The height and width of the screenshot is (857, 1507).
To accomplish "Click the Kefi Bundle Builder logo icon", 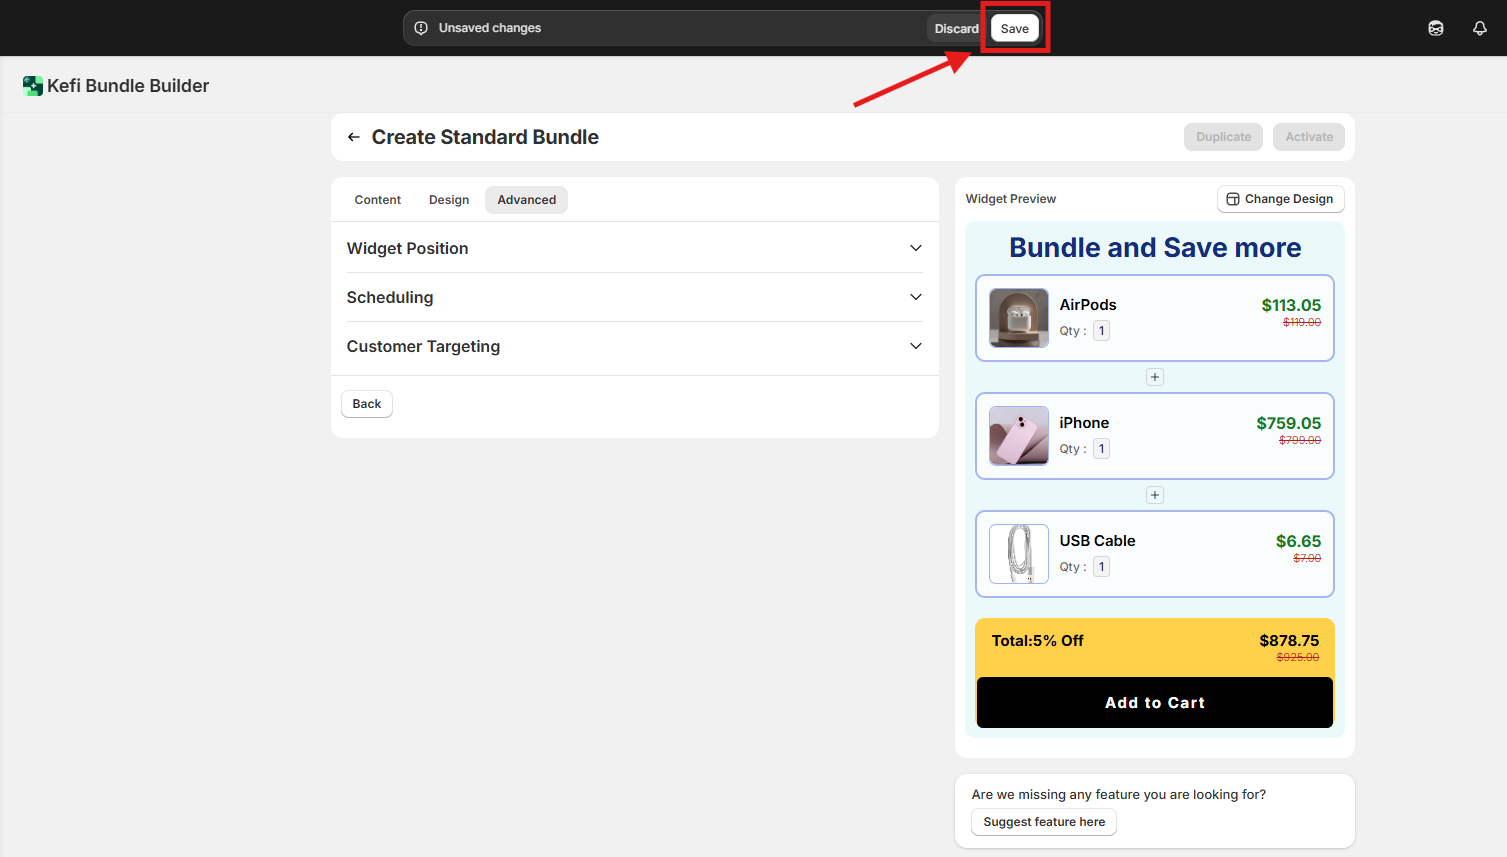I will pos(33,86).
